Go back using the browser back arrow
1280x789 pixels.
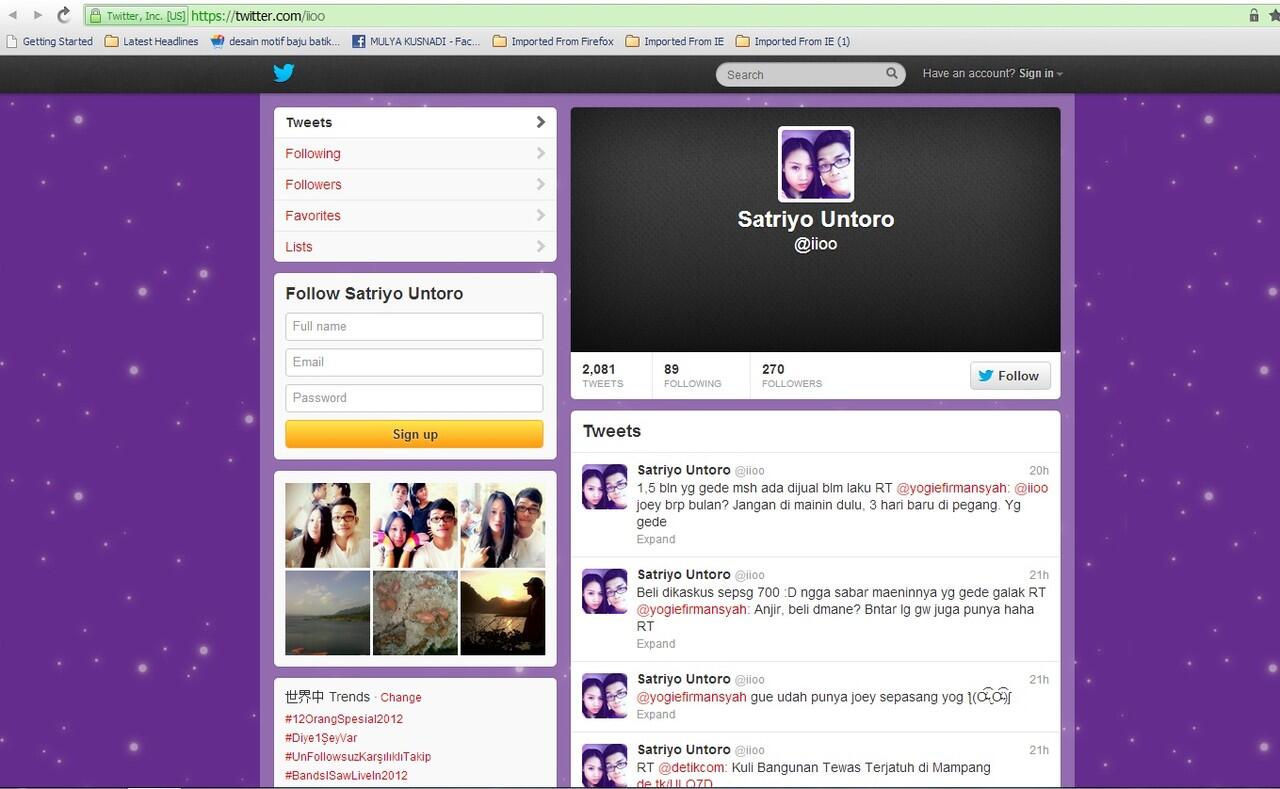(x=13, y=15)
